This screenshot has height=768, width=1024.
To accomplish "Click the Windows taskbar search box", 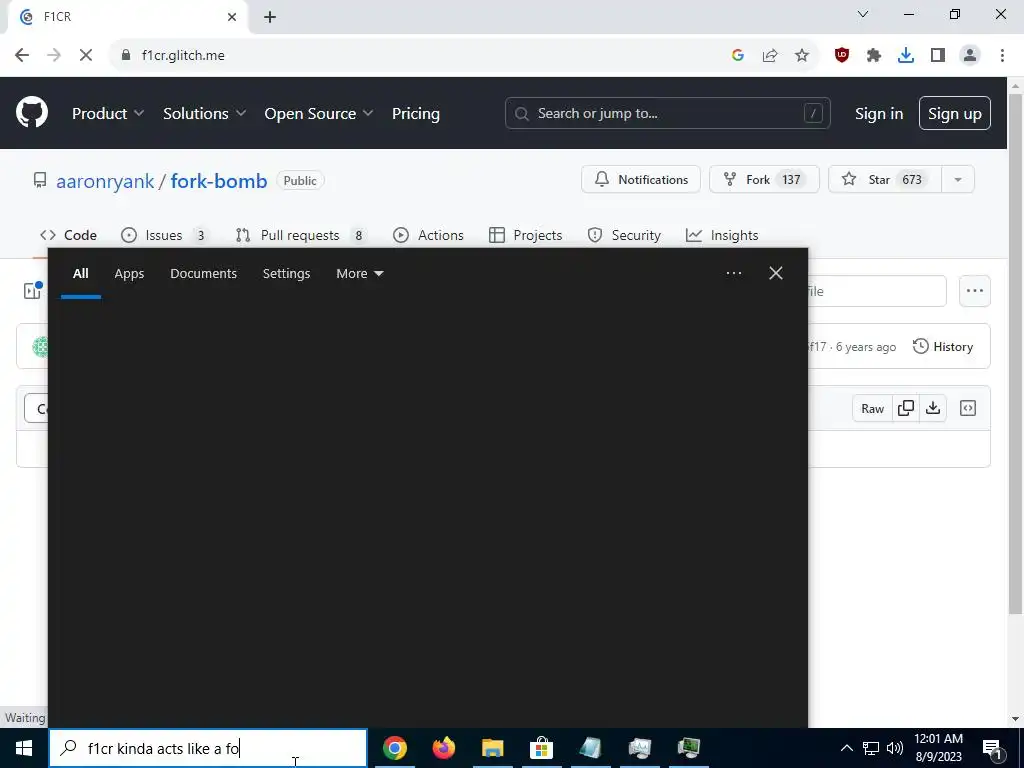I will coord(208,748).
